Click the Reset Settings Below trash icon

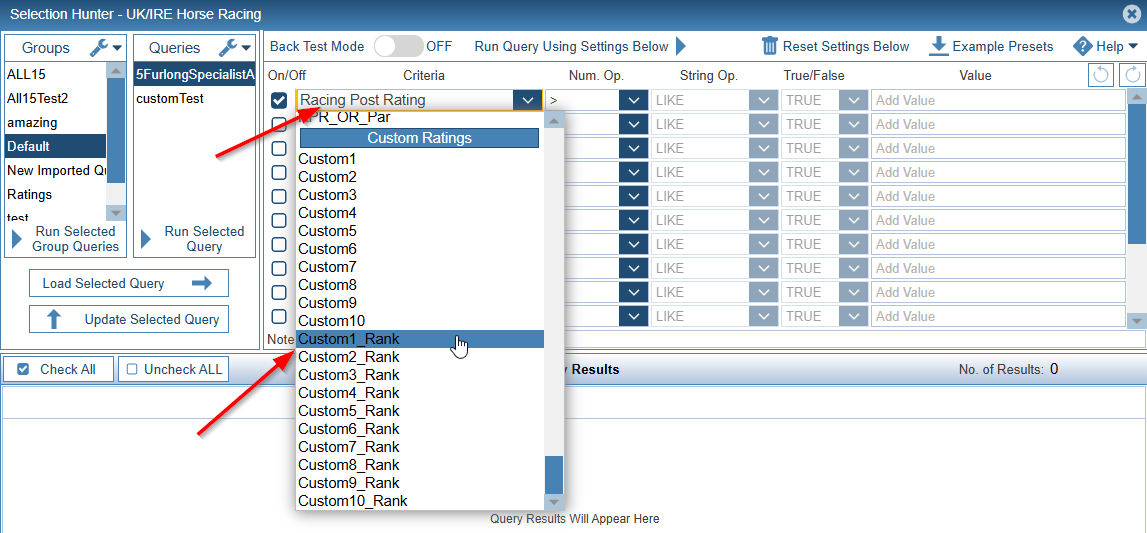[770, 46]
